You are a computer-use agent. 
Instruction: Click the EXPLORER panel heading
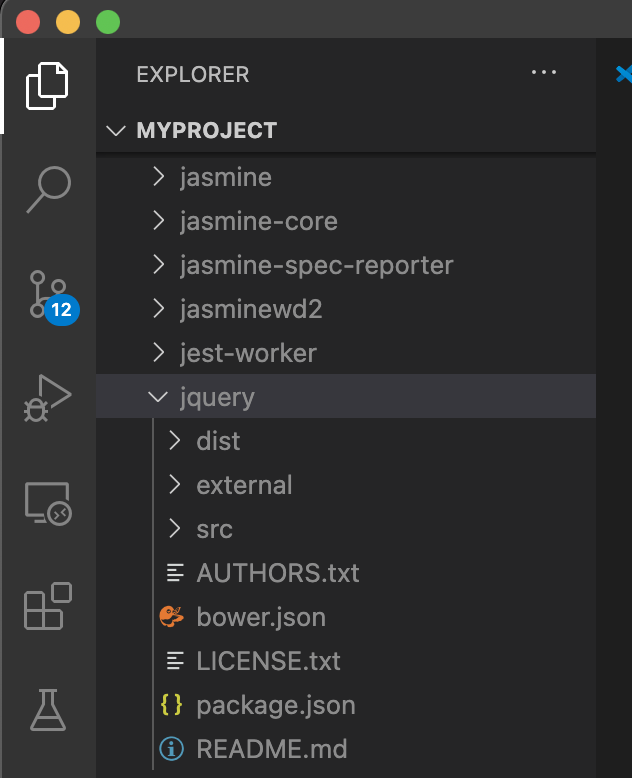(x=193, y=75)
